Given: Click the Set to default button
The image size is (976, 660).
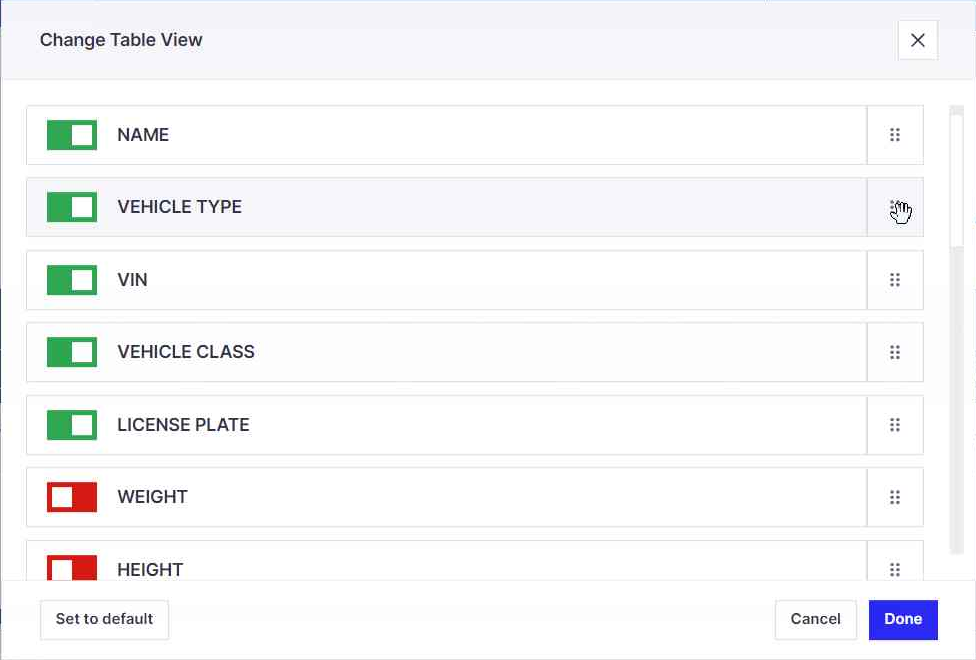Looking at the screenshot, I should 104,619.
